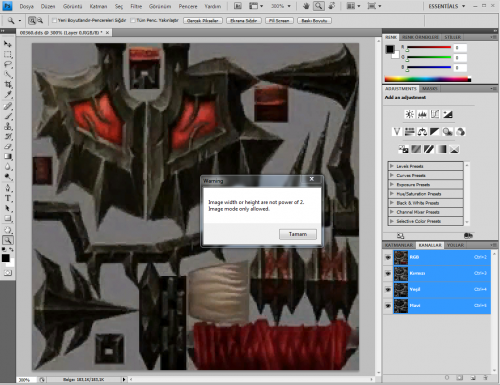Add Photo Filter adjustment icon

pos(447,132)
